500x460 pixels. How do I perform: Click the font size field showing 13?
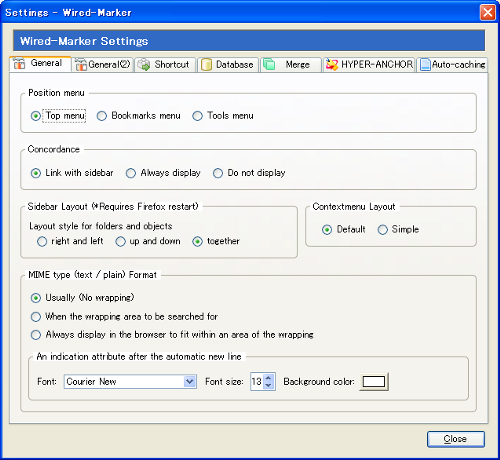point(257,382)
